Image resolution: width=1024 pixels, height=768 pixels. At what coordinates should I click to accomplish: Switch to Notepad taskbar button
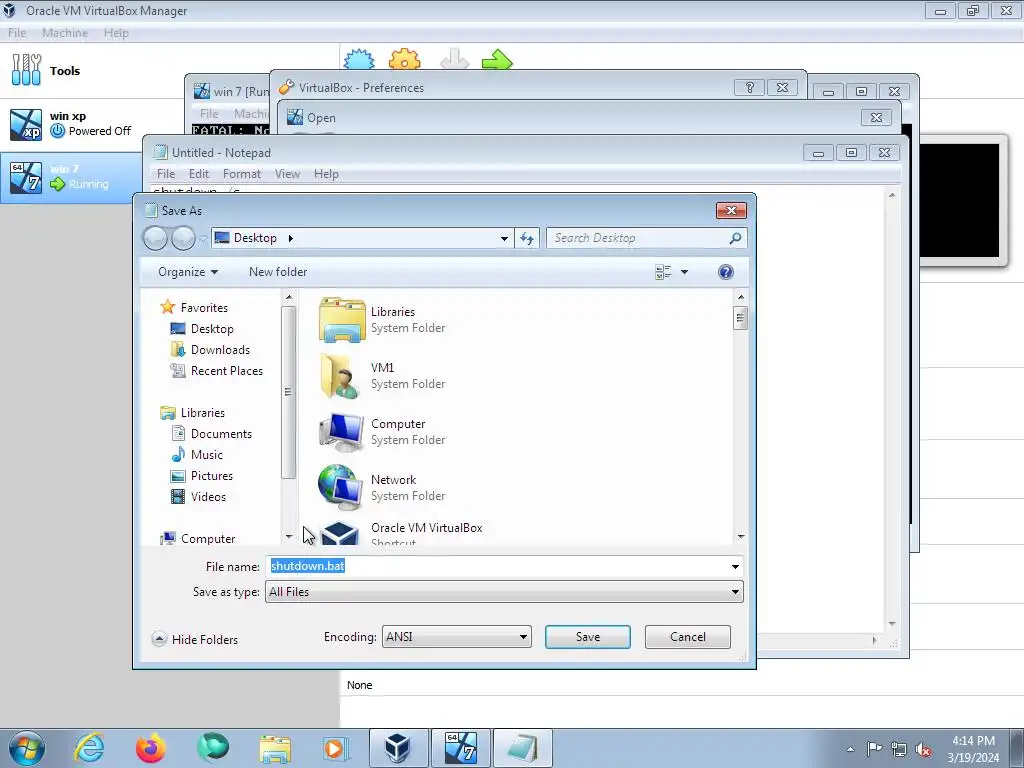tap(522, 748)
